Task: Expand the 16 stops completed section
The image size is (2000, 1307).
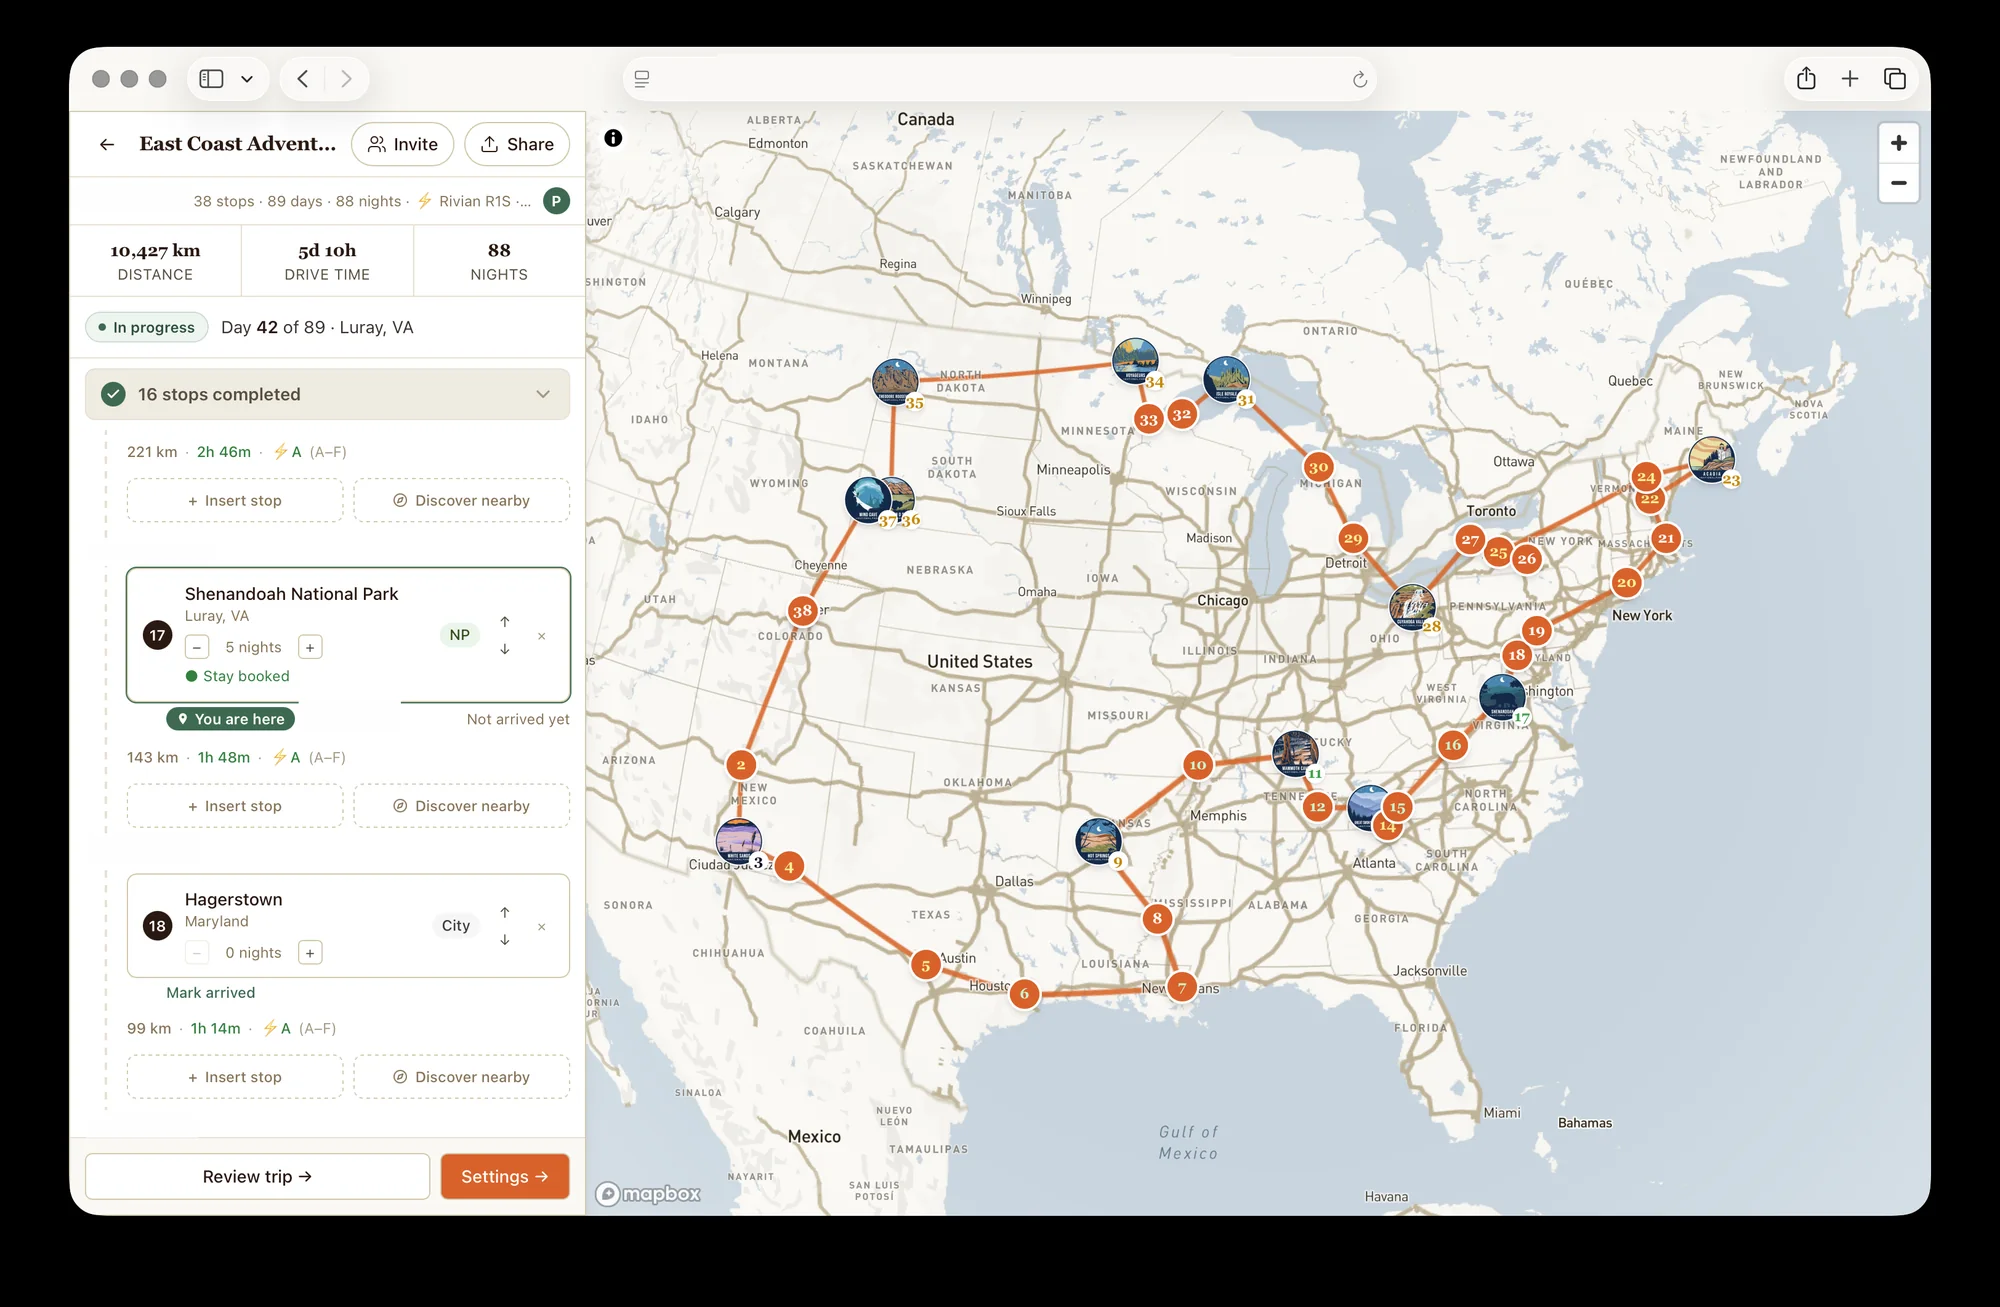Action: pyautogui.click(x=327, y=394)
